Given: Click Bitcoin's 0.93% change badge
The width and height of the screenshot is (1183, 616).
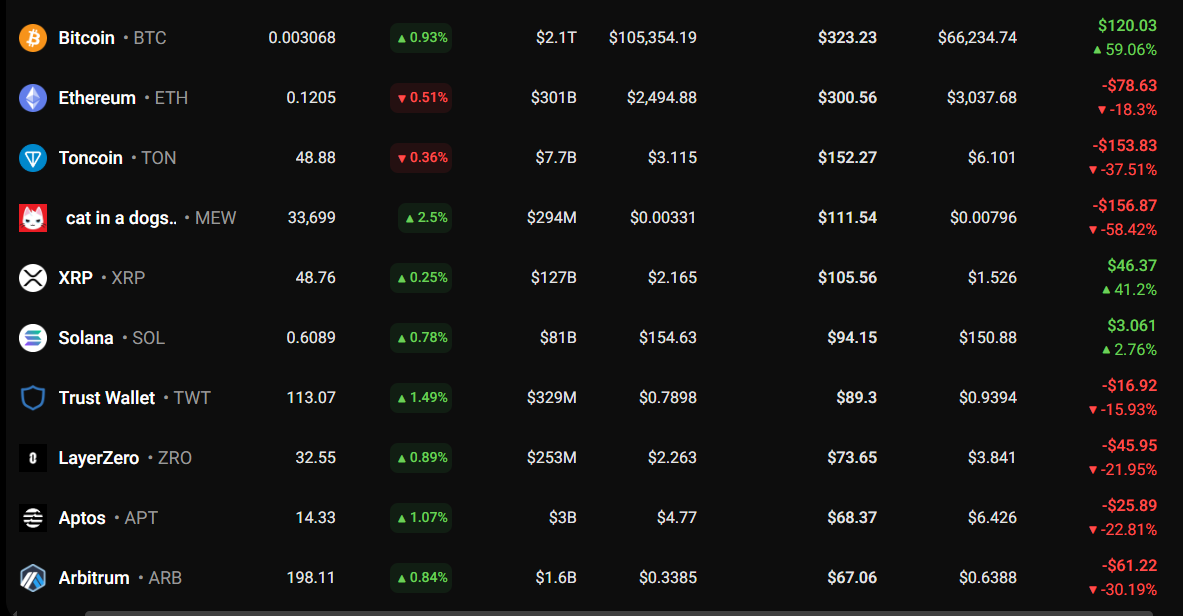Looking at the screenshot, I should coord(421,38).
